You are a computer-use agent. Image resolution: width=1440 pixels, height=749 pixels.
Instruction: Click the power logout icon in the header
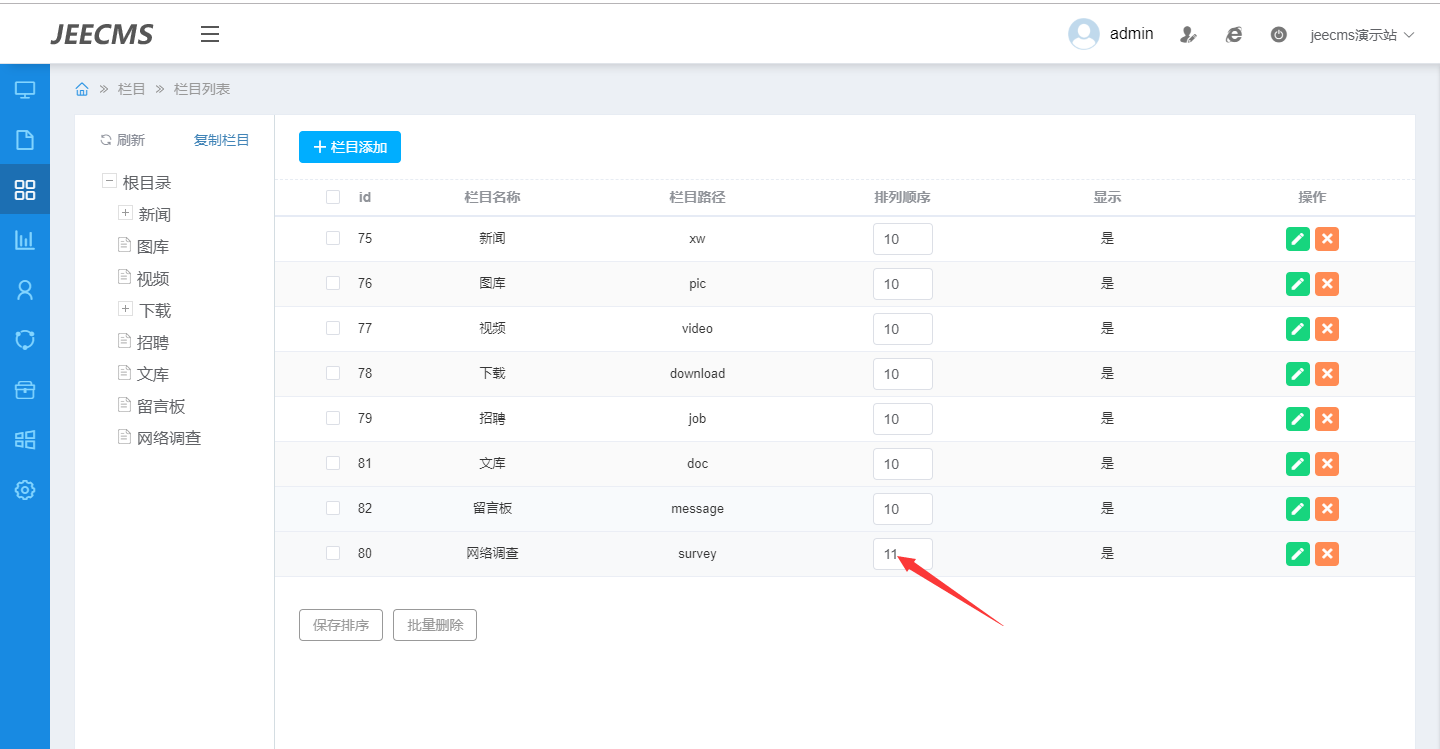(1278, 34)
